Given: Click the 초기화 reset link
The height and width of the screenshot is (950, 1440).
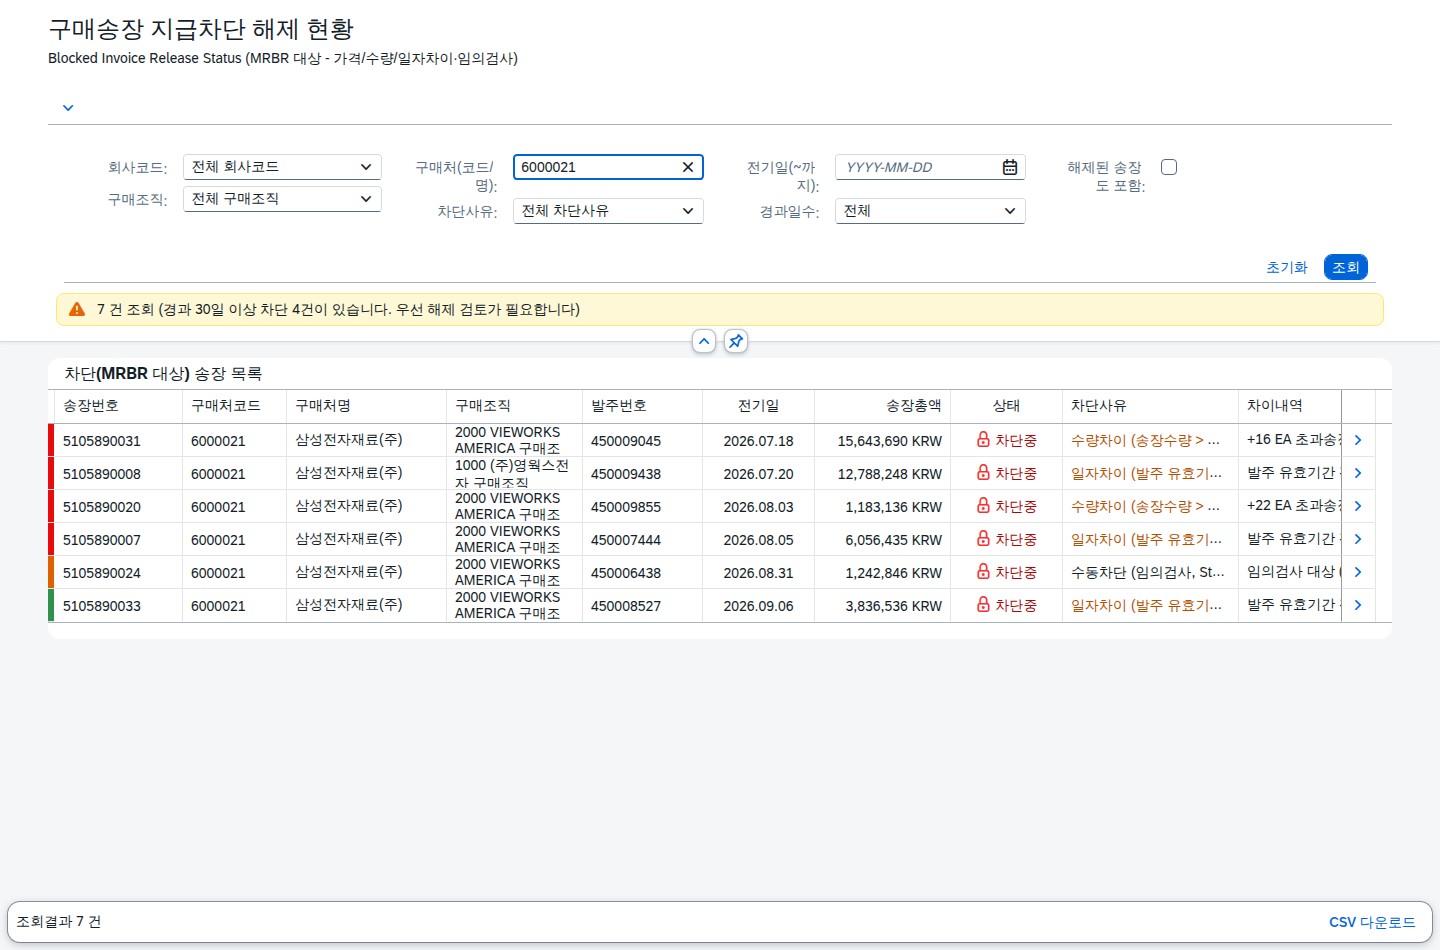Looking at the screenshot, I should pyautogui.click(x=1287, y=267).
